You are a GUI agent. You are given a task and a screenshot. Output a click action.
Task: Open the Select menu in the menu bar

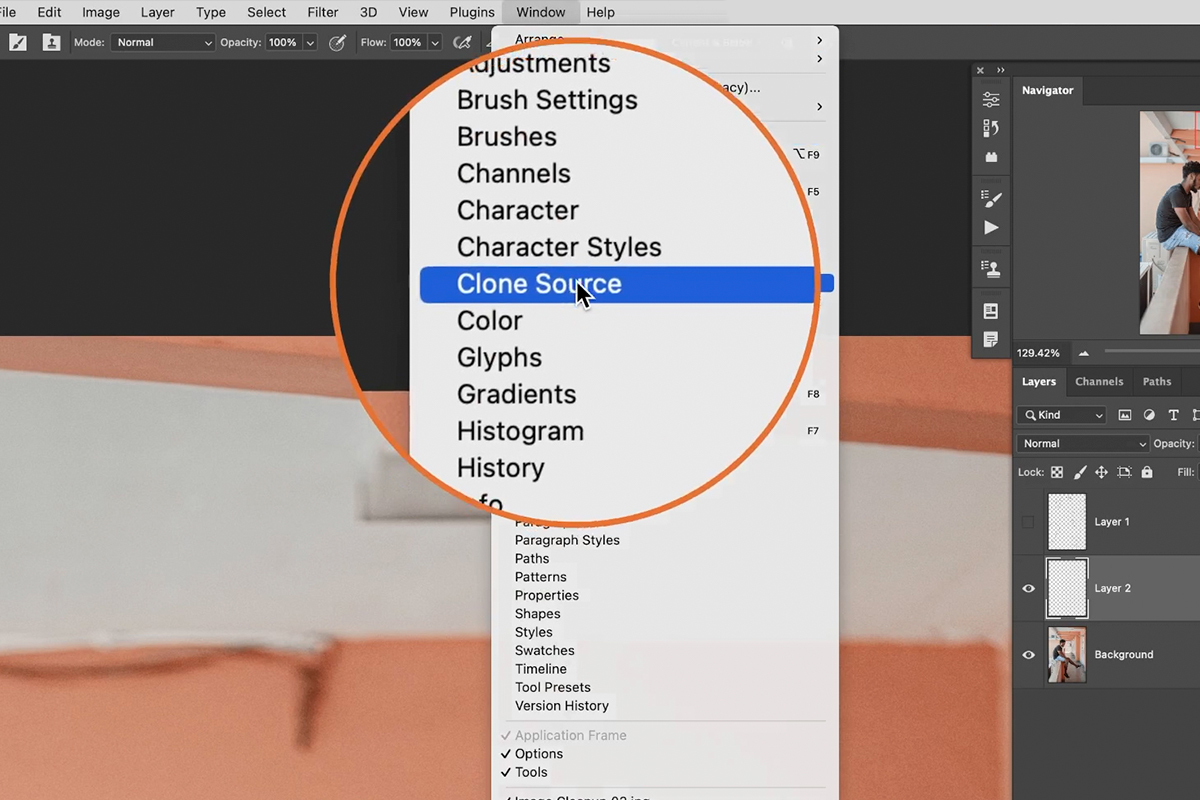click(266, 12)
